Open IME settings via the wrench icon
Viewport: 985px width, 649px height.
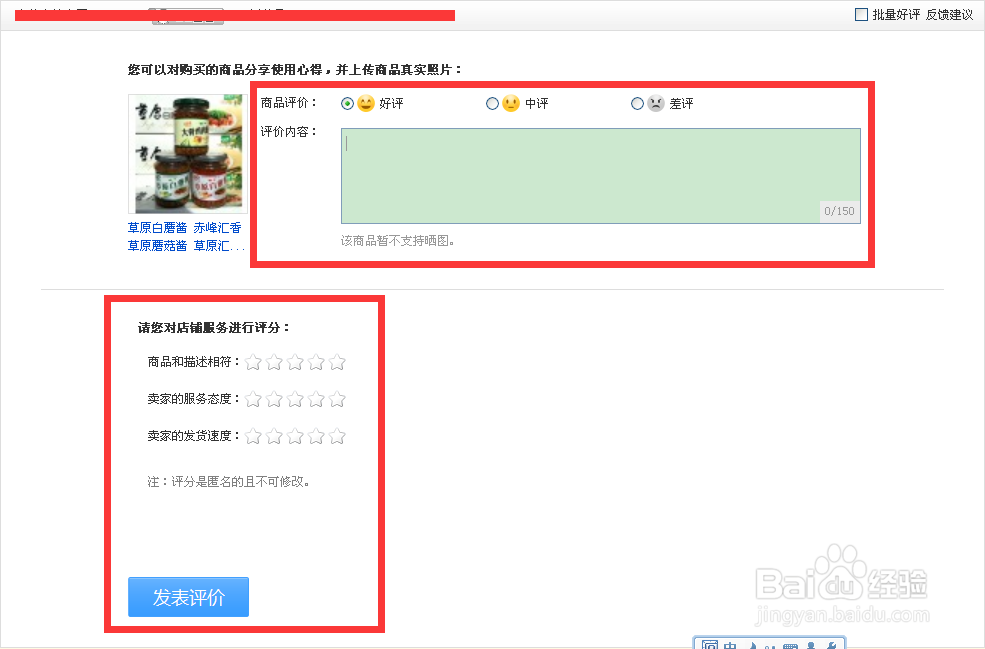[830, 646]
